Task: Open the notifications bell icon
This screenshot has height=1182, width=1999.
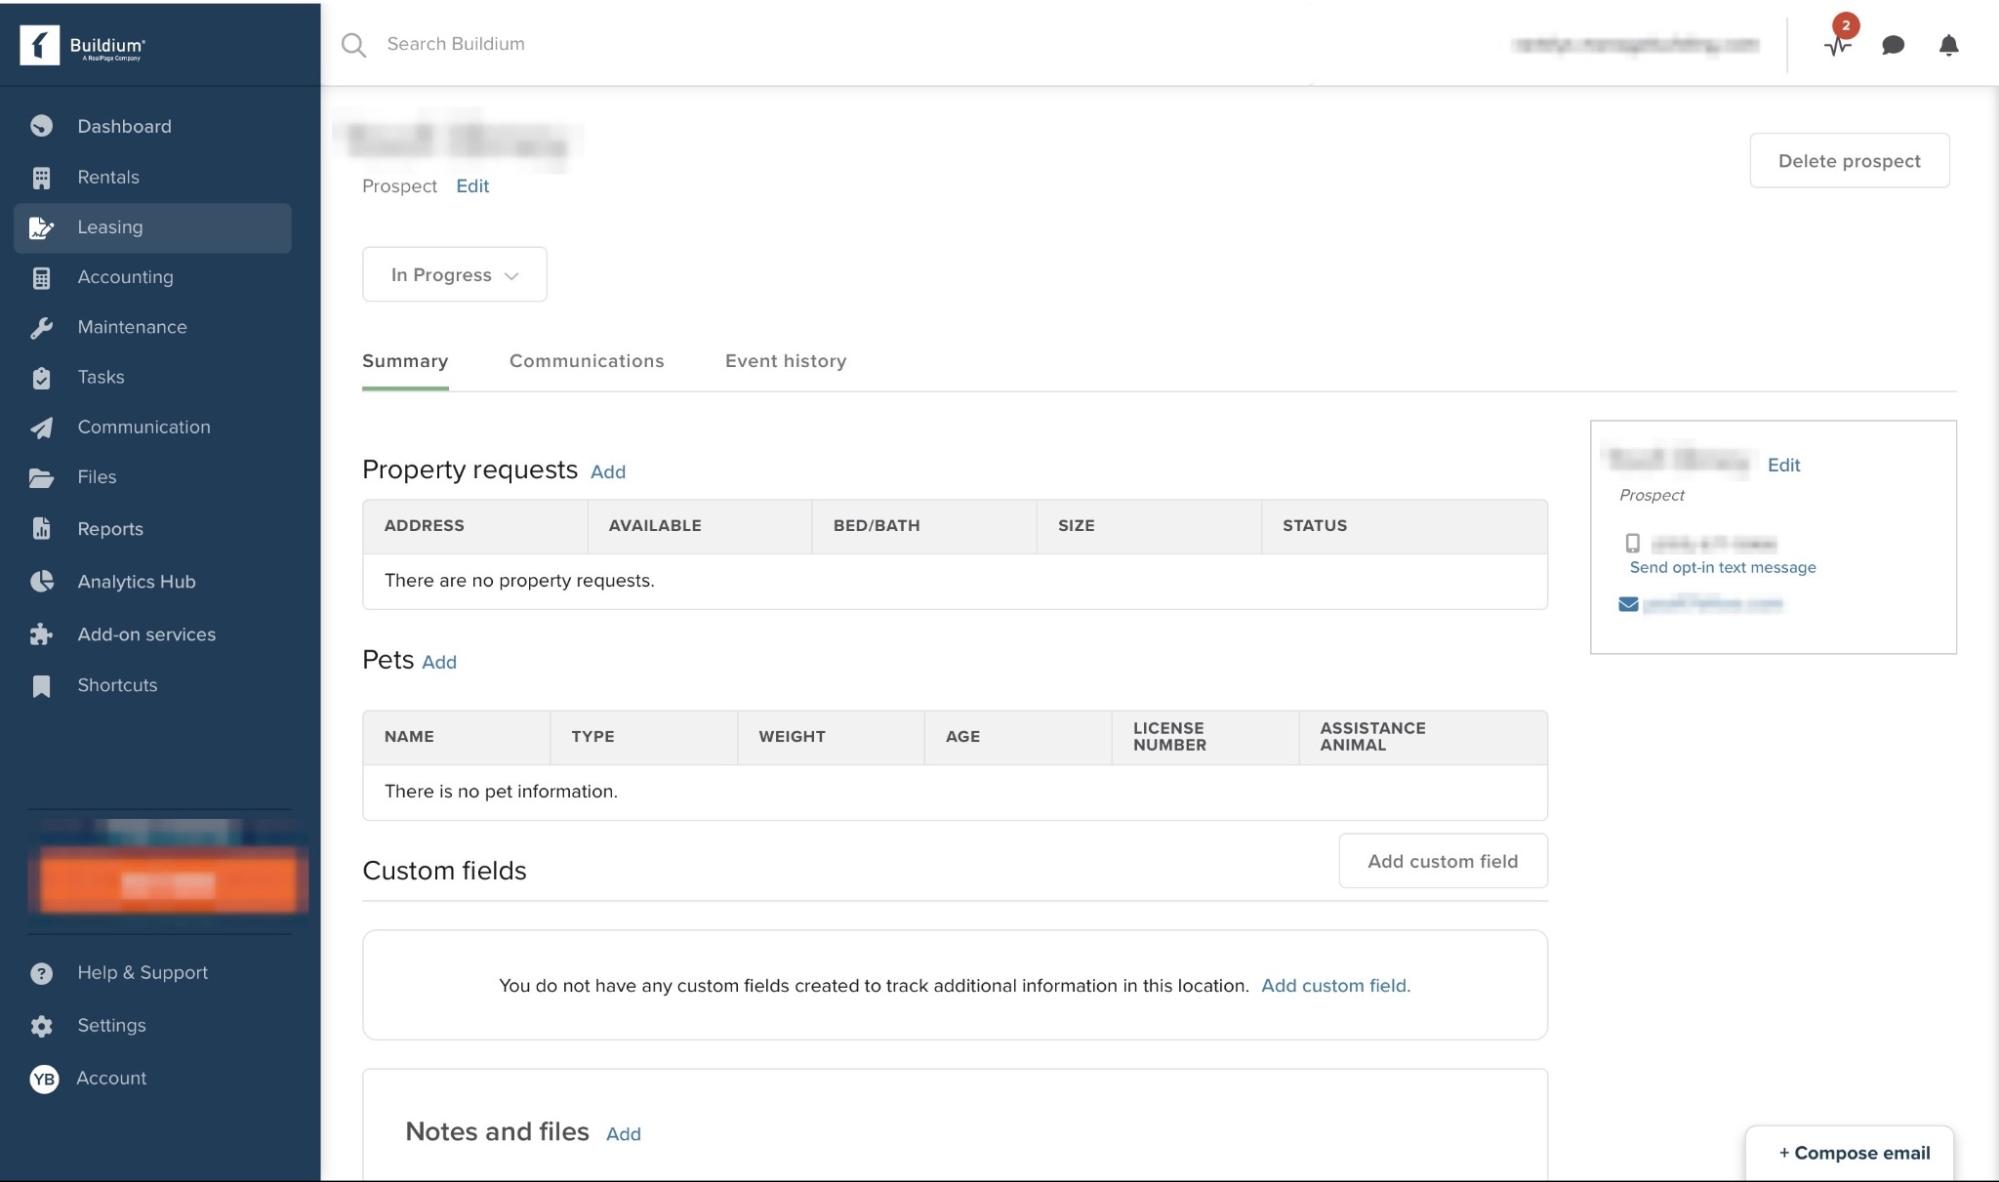Action: point(1947,45)
